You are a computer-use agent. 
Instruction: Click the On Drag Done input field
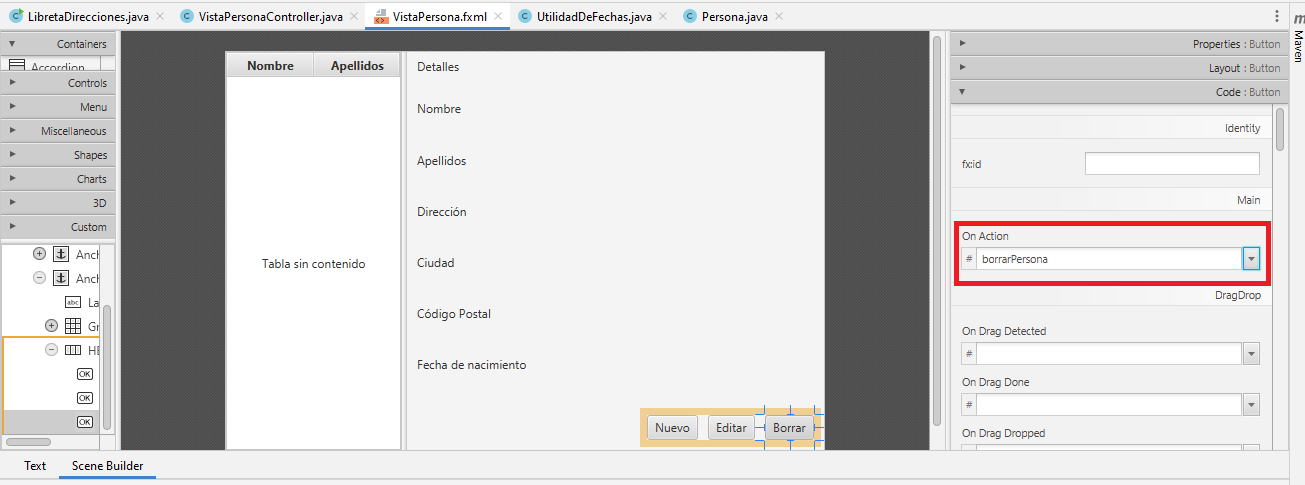tap(1109, 404)
